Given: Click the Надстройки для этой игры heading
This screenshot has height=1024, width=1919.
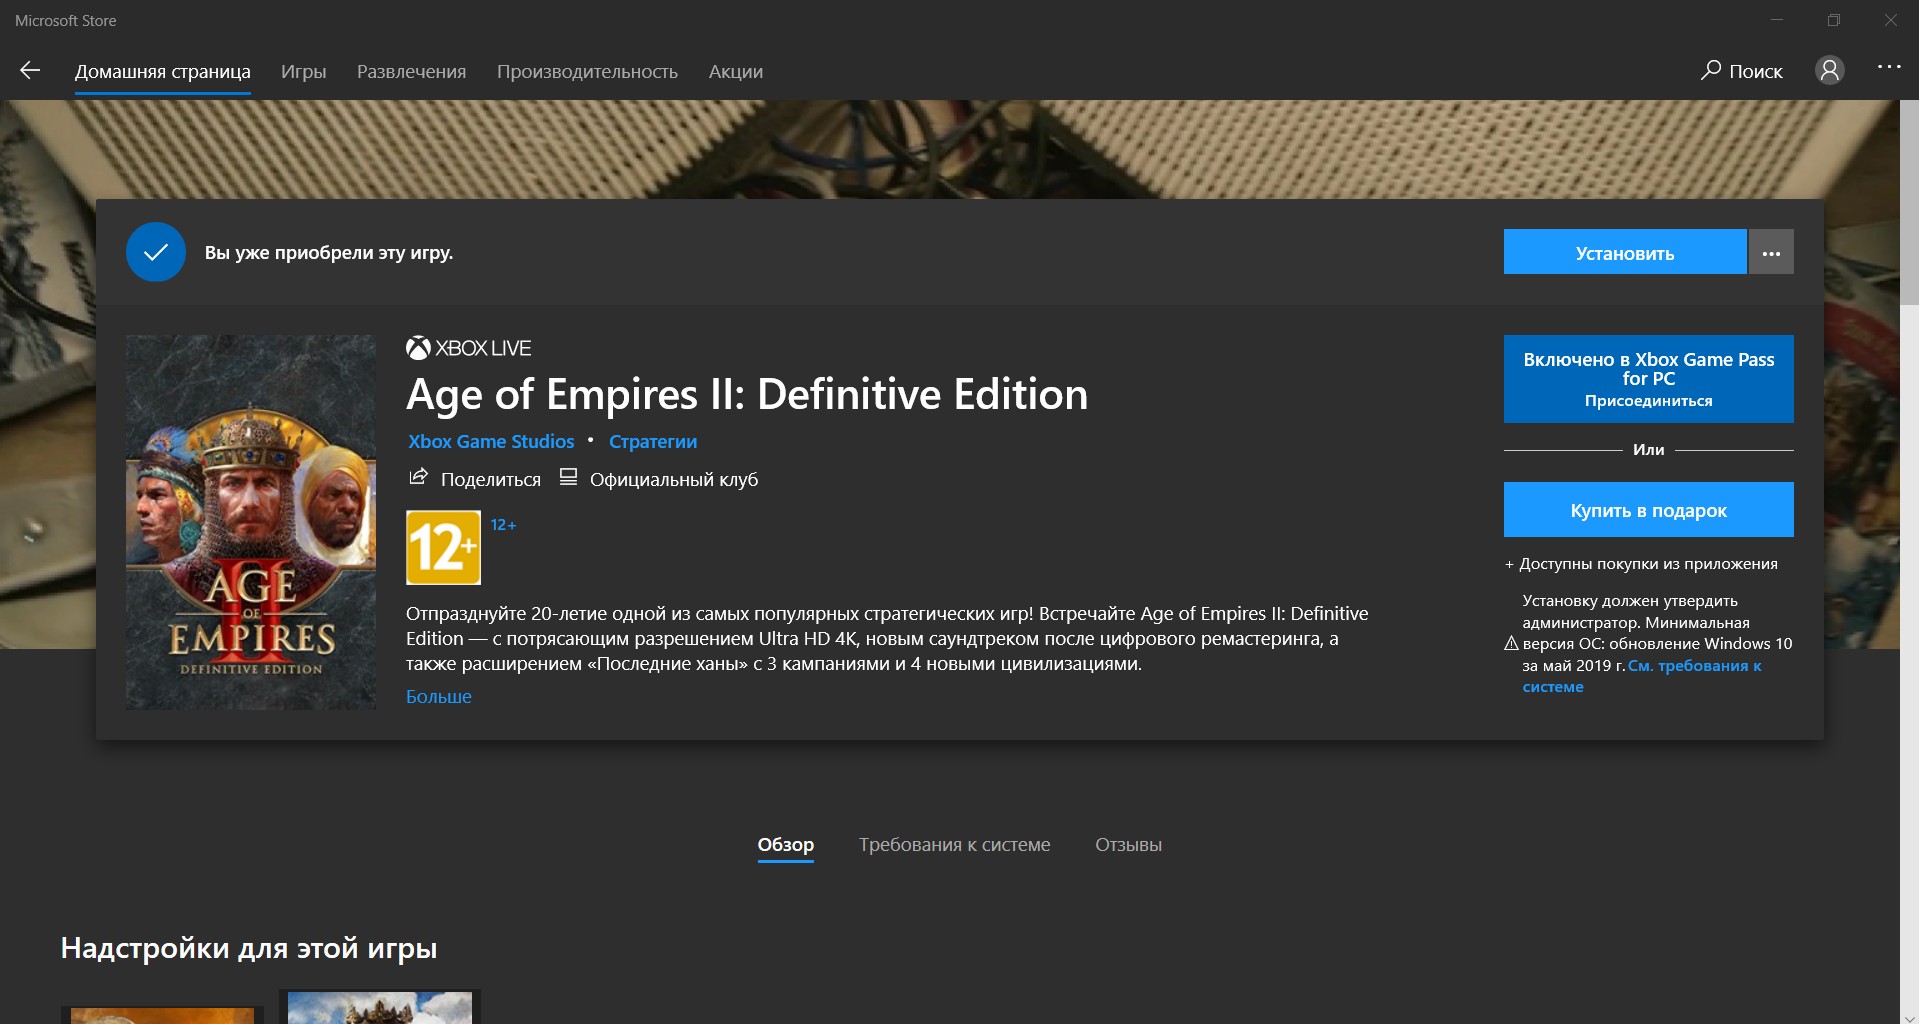Looking at the screenshot, I should pos(249,948).
